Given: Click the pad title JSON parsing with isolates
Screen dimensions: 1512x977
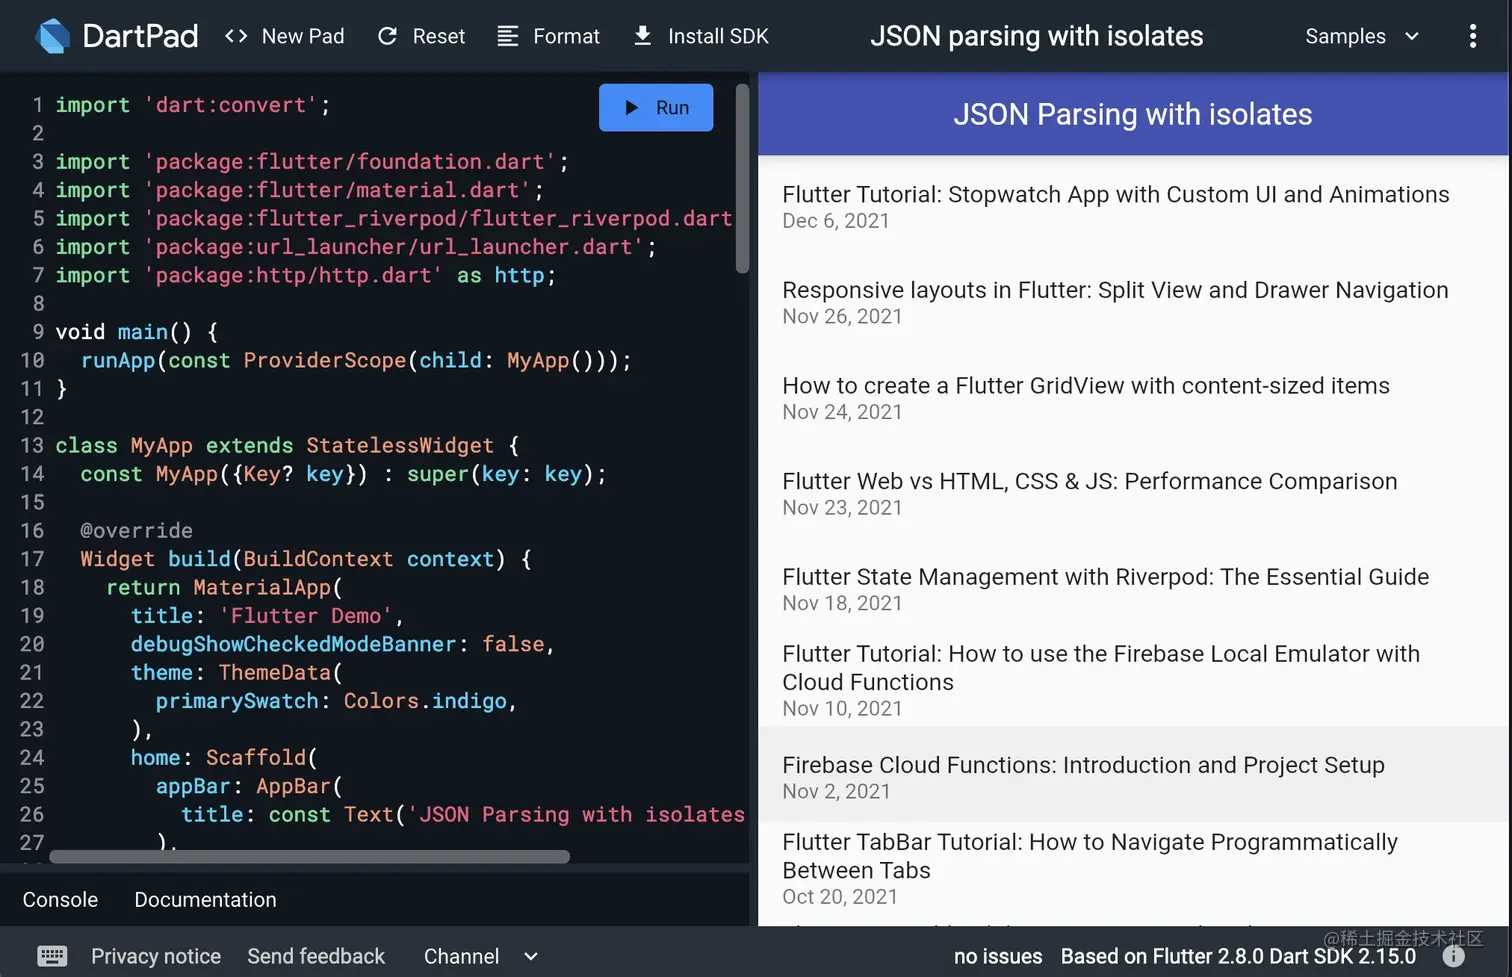Looking at the screenshot, I should [x=1036, y=36].
